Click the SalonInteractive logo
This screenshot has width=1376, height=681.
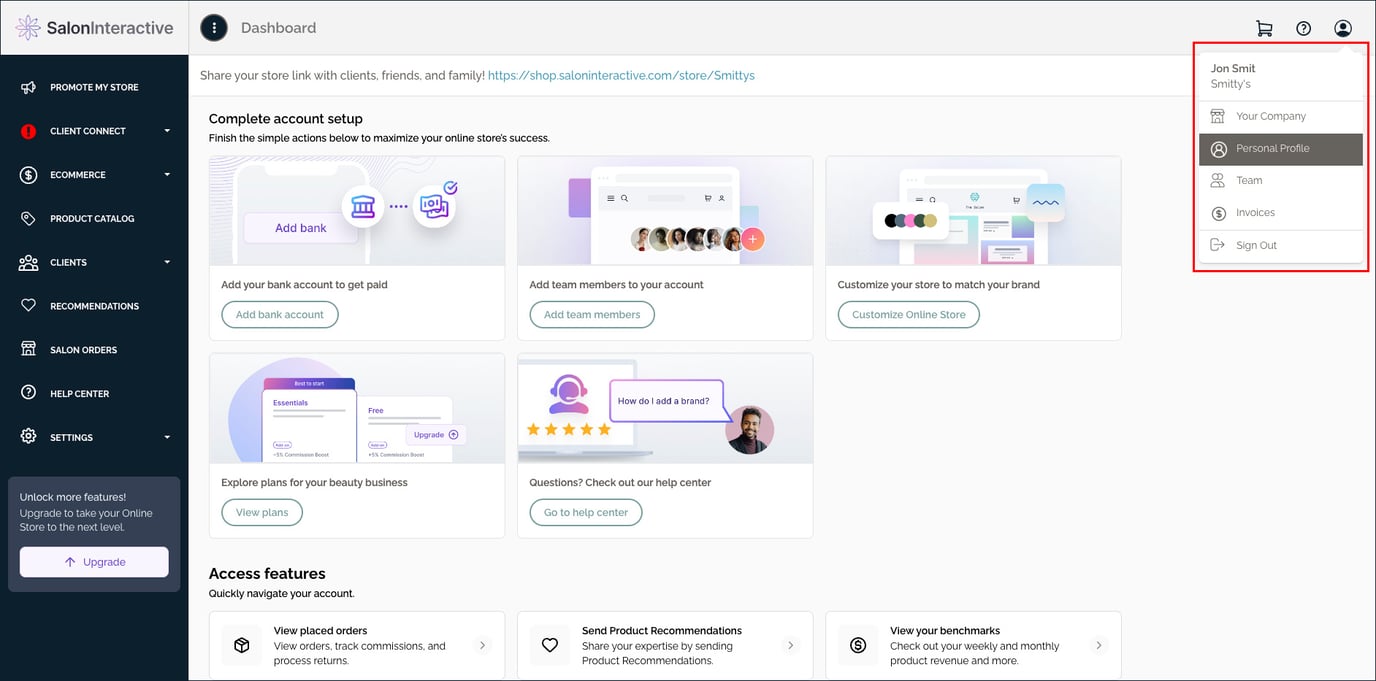point(94,28)
